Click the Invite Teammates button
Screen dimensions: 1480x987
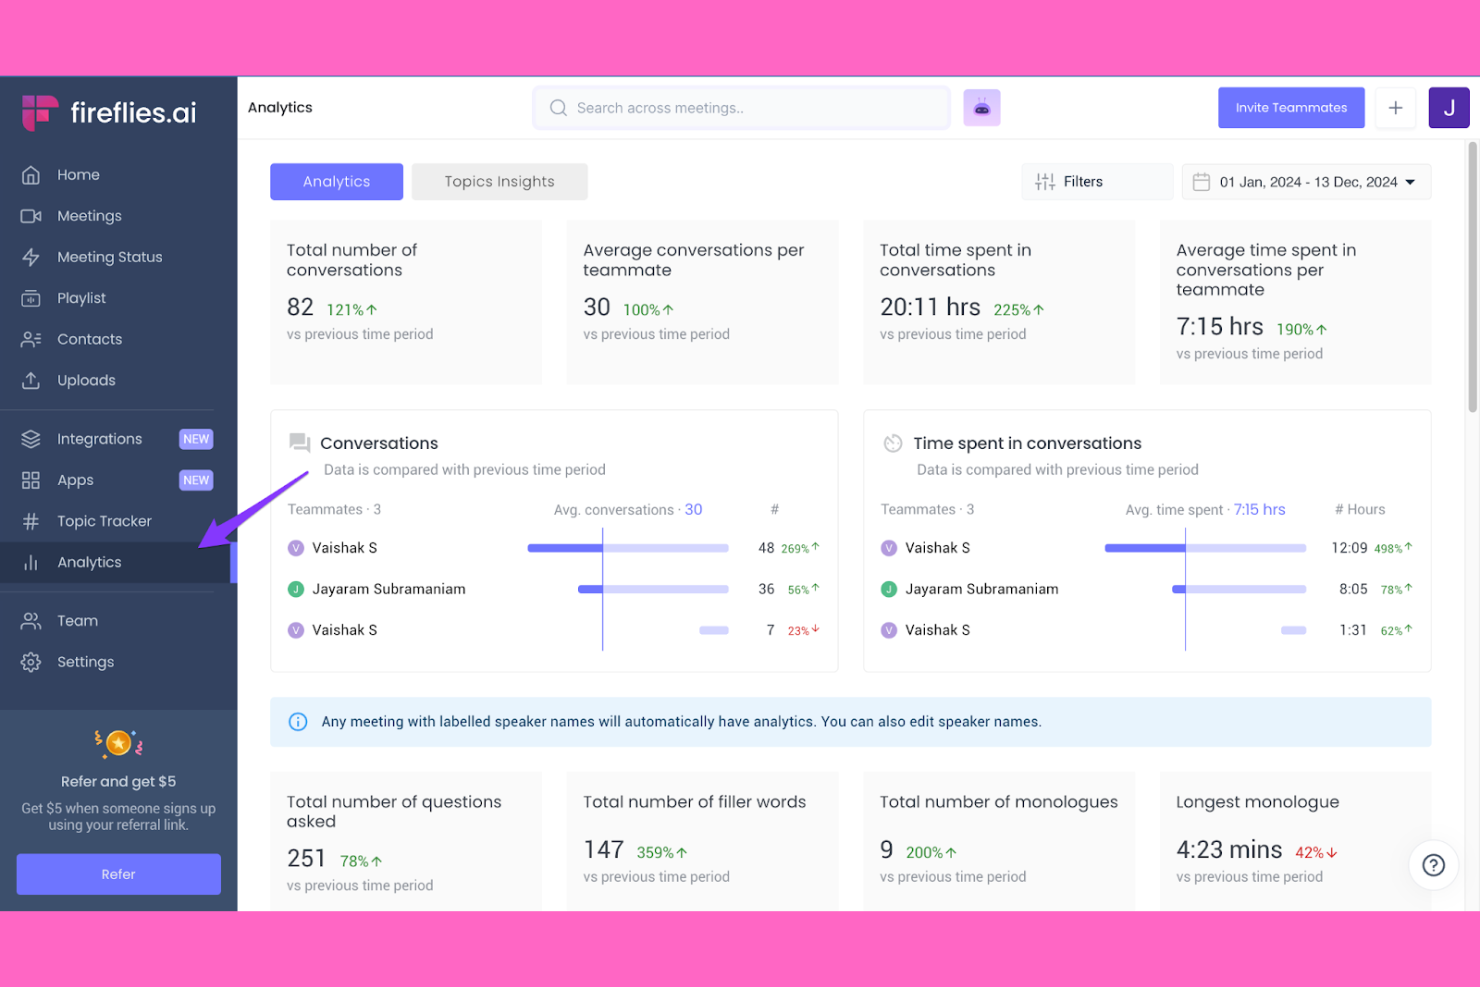[1291, 107]
